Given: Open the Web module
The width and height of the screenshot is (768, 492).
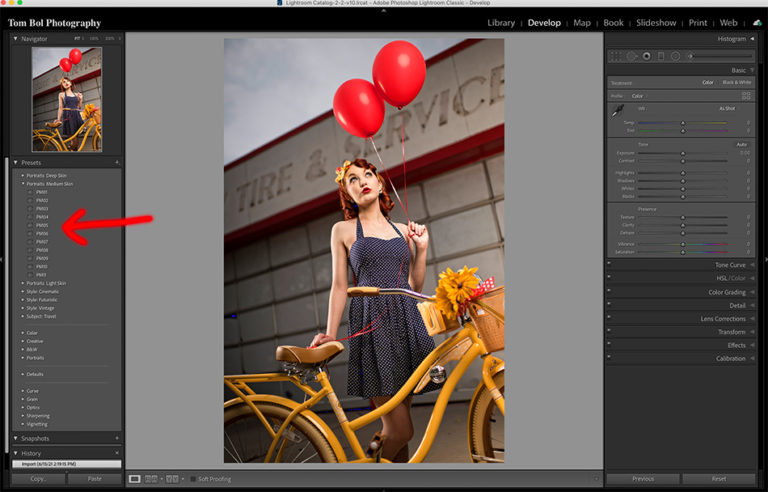Looking at the screenshot, I should [728, 23].
